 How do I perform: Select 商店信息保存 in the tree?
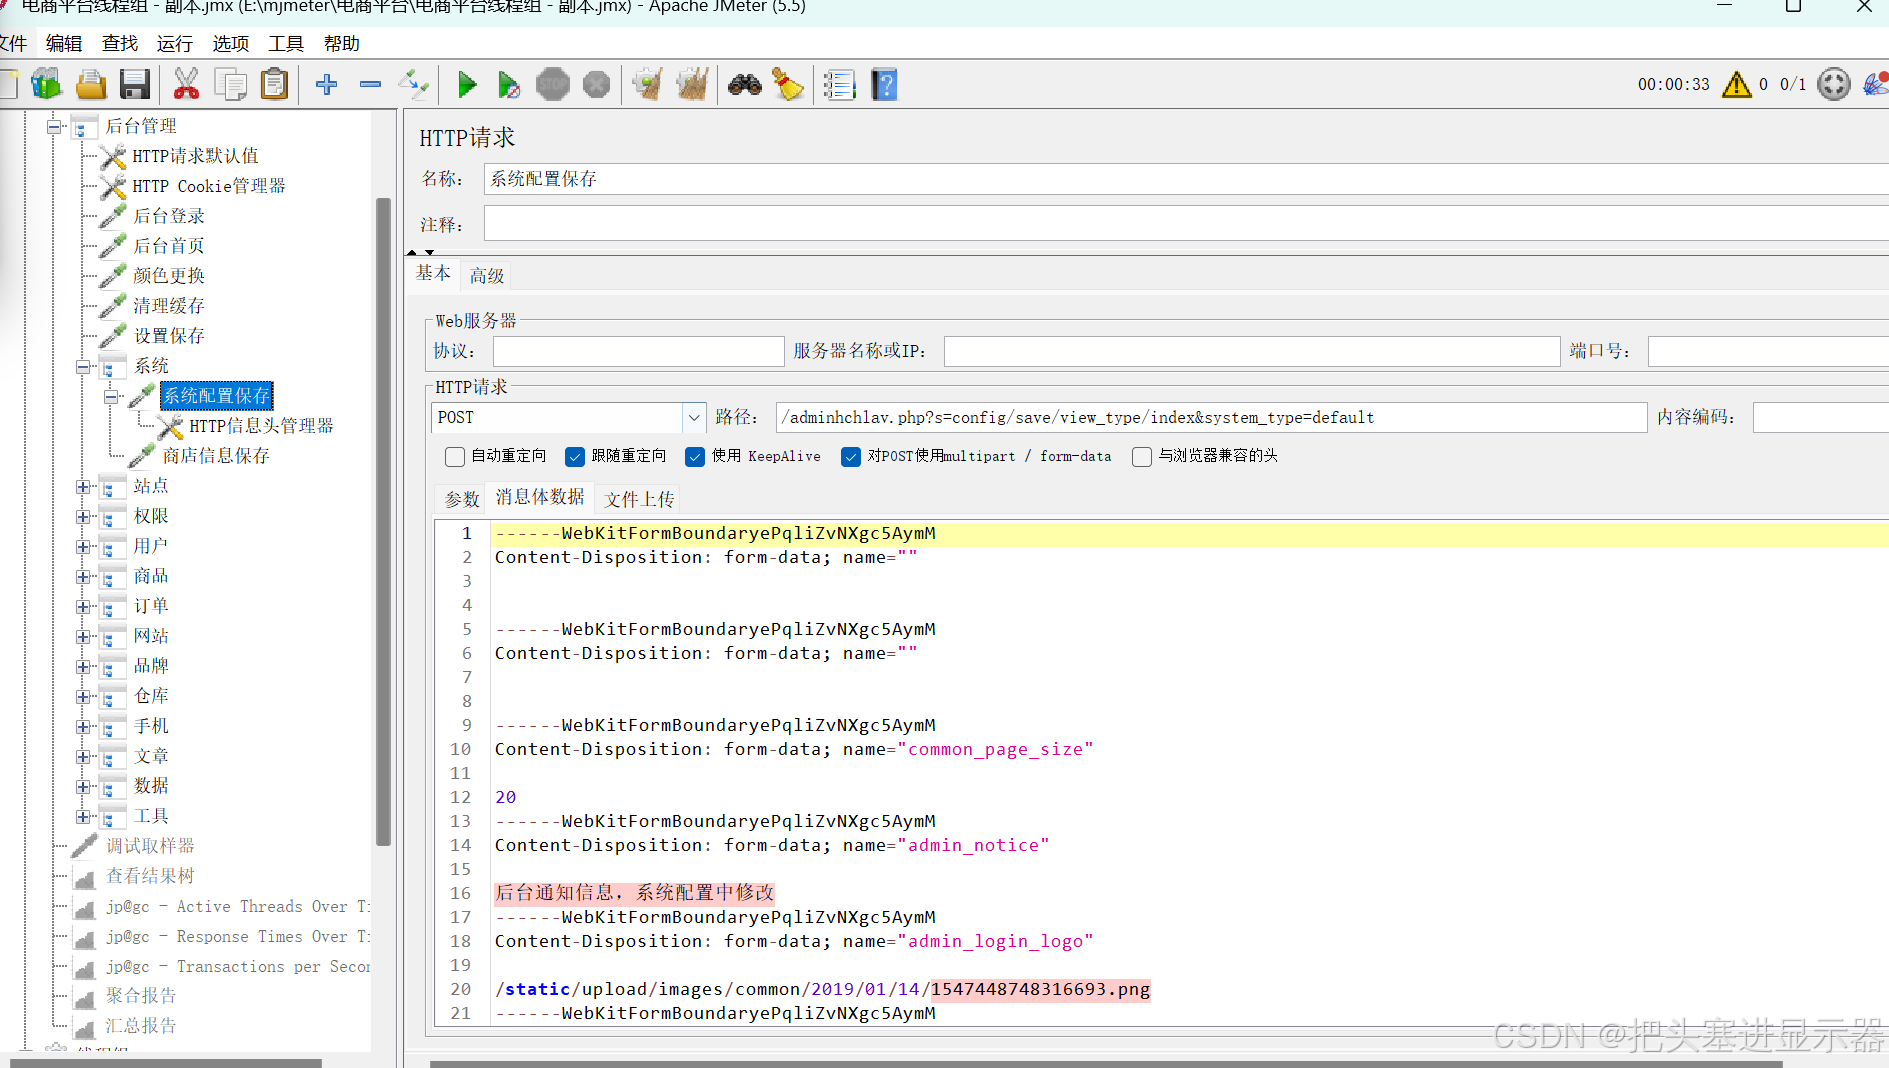216,456
